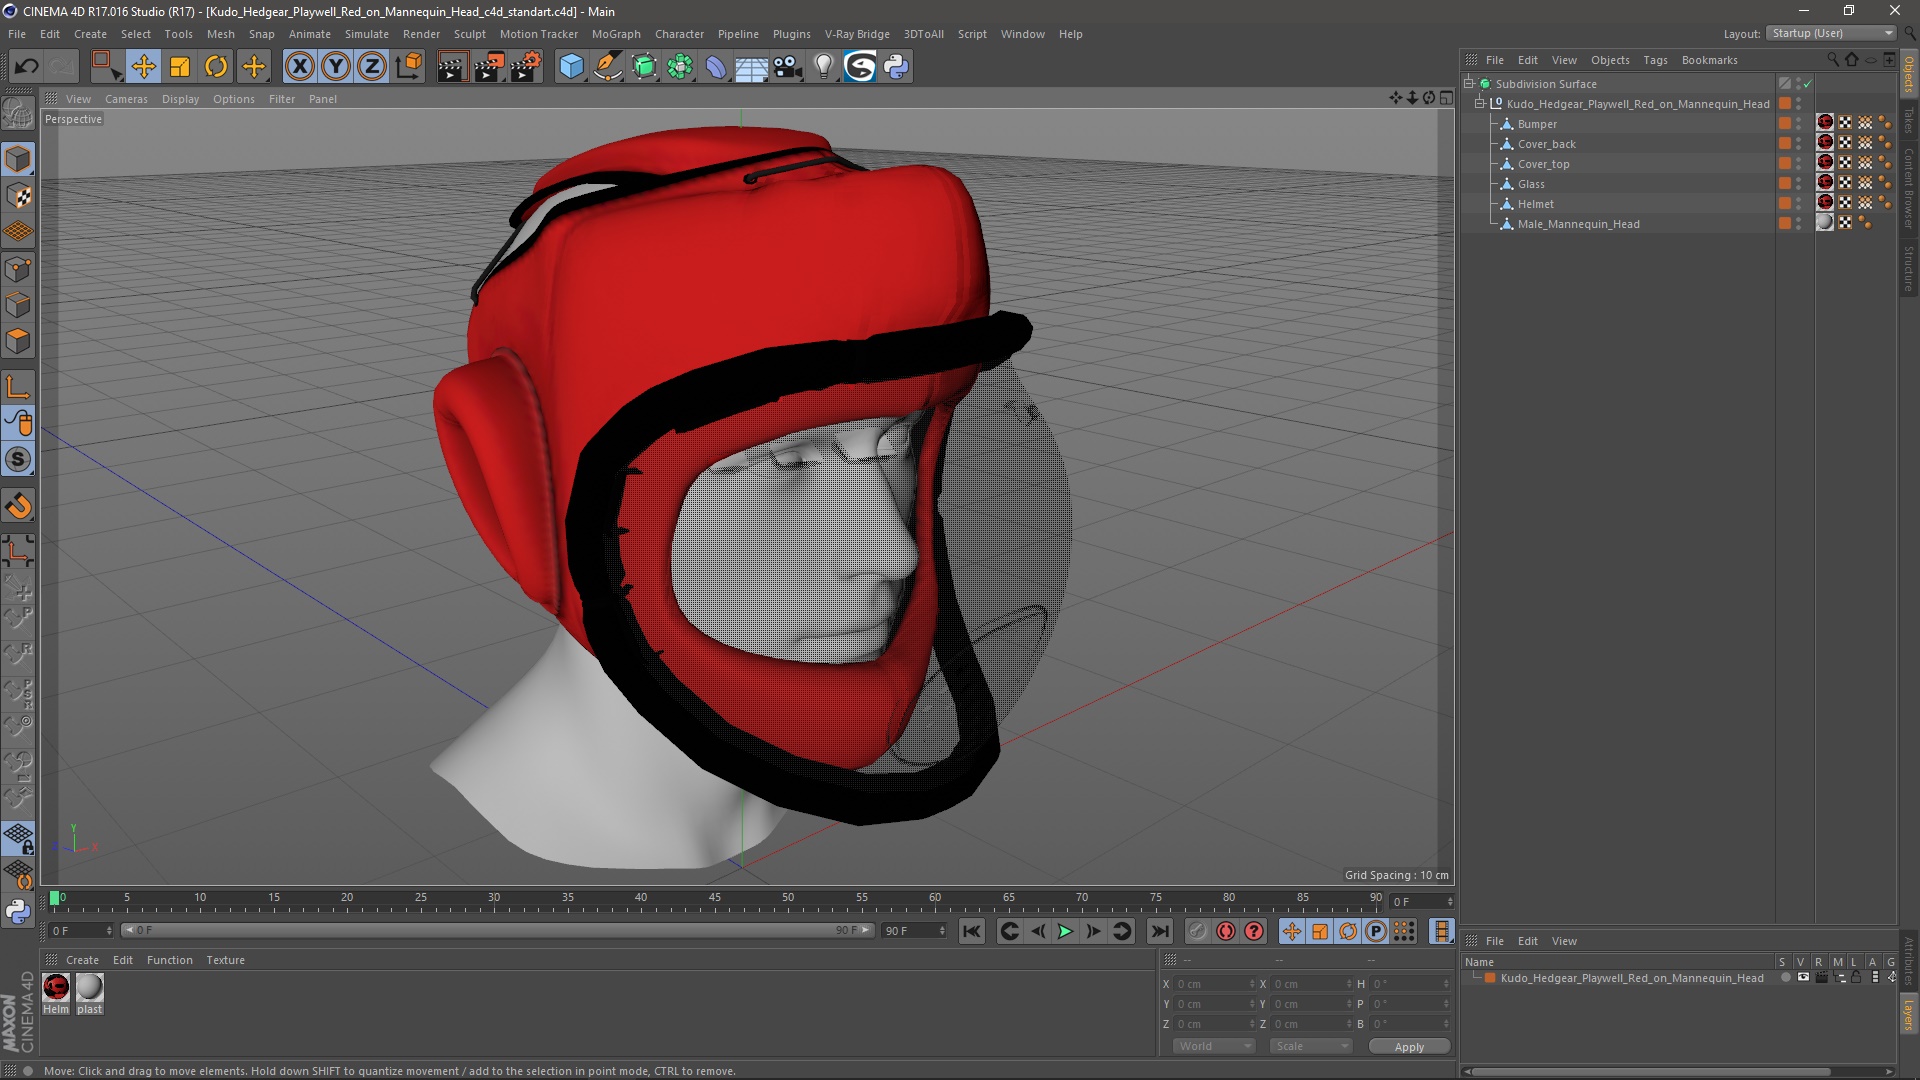This screenshot has width=1920, height=1080.
Task: Select the Bumper object
Action: coord(1537,124)
